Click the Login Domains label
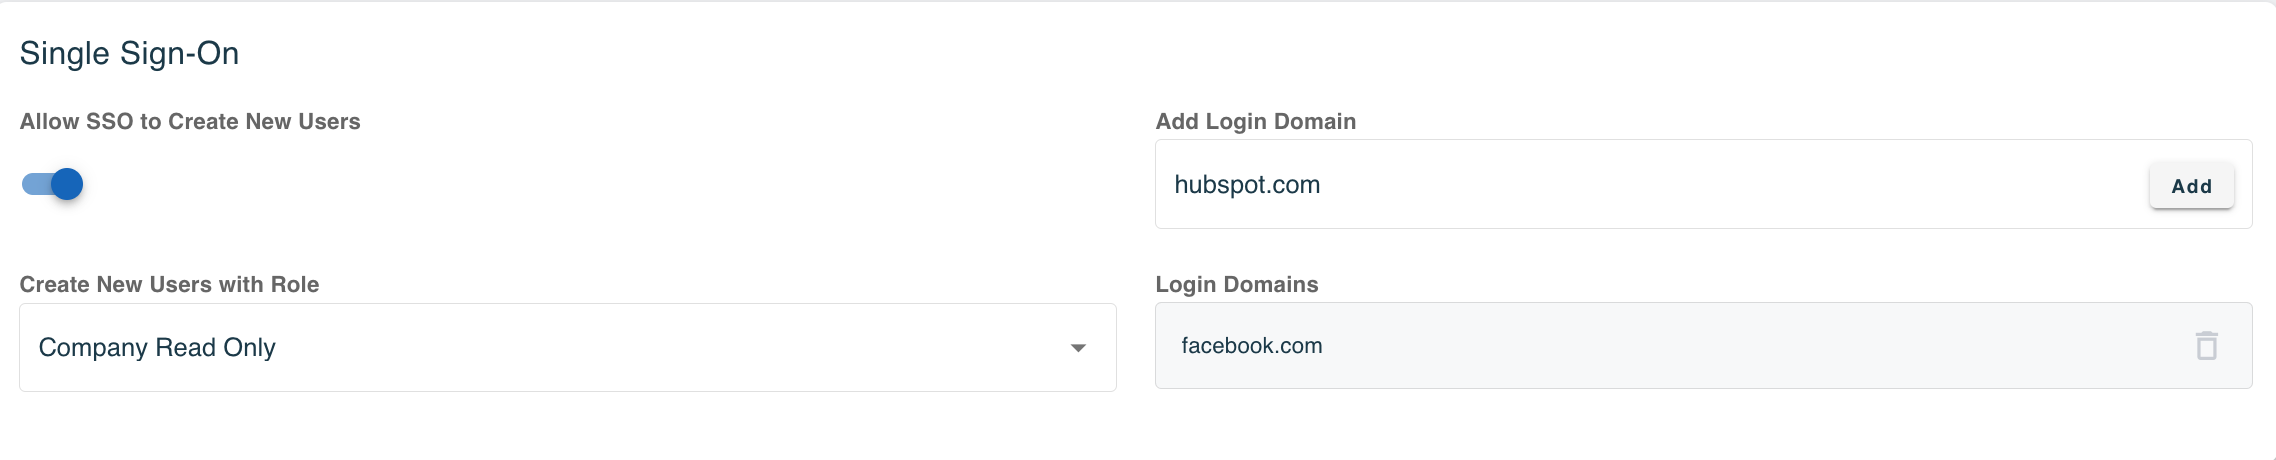This screenshot has height=460, width=2276. tap(1236, 285)
